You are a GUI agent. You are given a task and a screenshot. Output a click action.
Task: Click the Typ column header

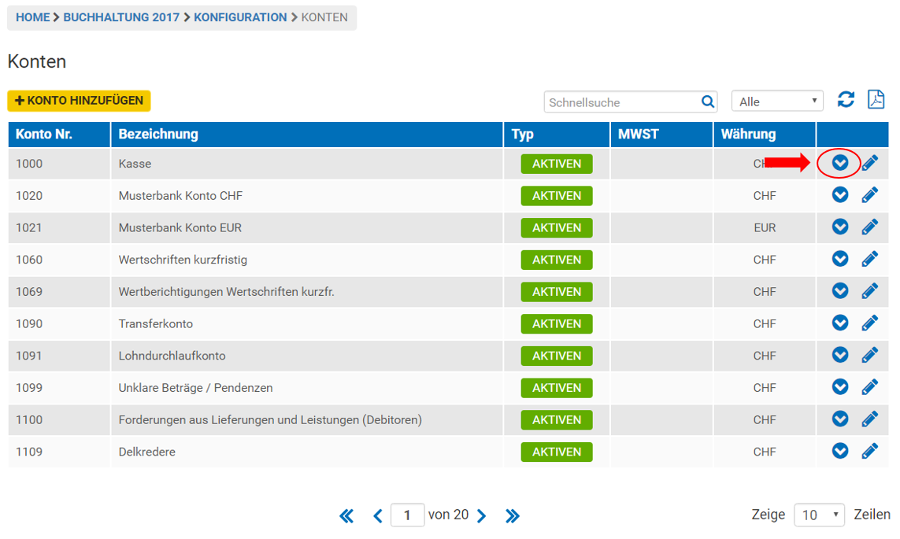556,134
